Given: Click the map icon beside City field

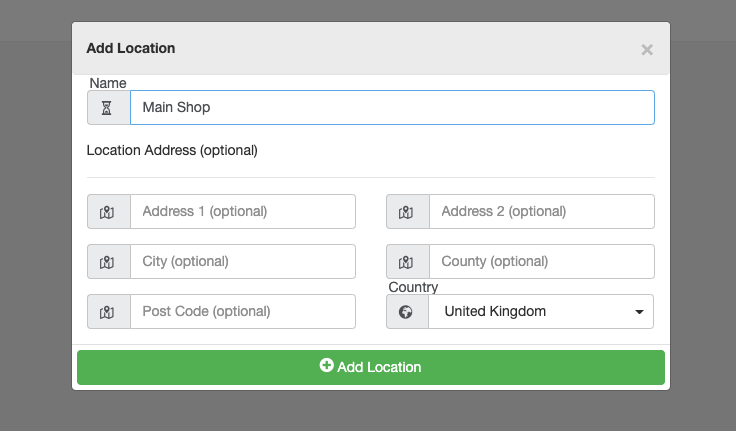Looking at the screenshot, I should pyautogui.click(x=108, y=262).
